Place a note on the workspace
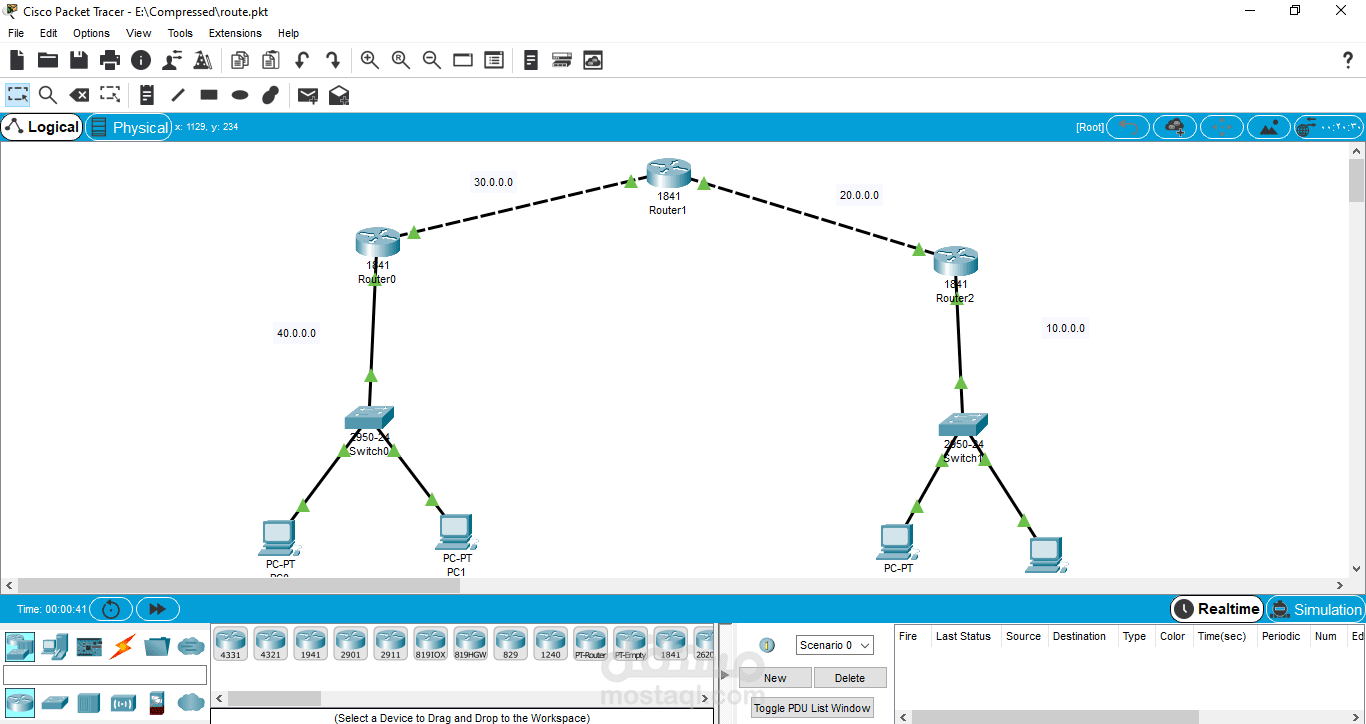The width and height of the screenshot is (1366, 724). coord(147,95)
